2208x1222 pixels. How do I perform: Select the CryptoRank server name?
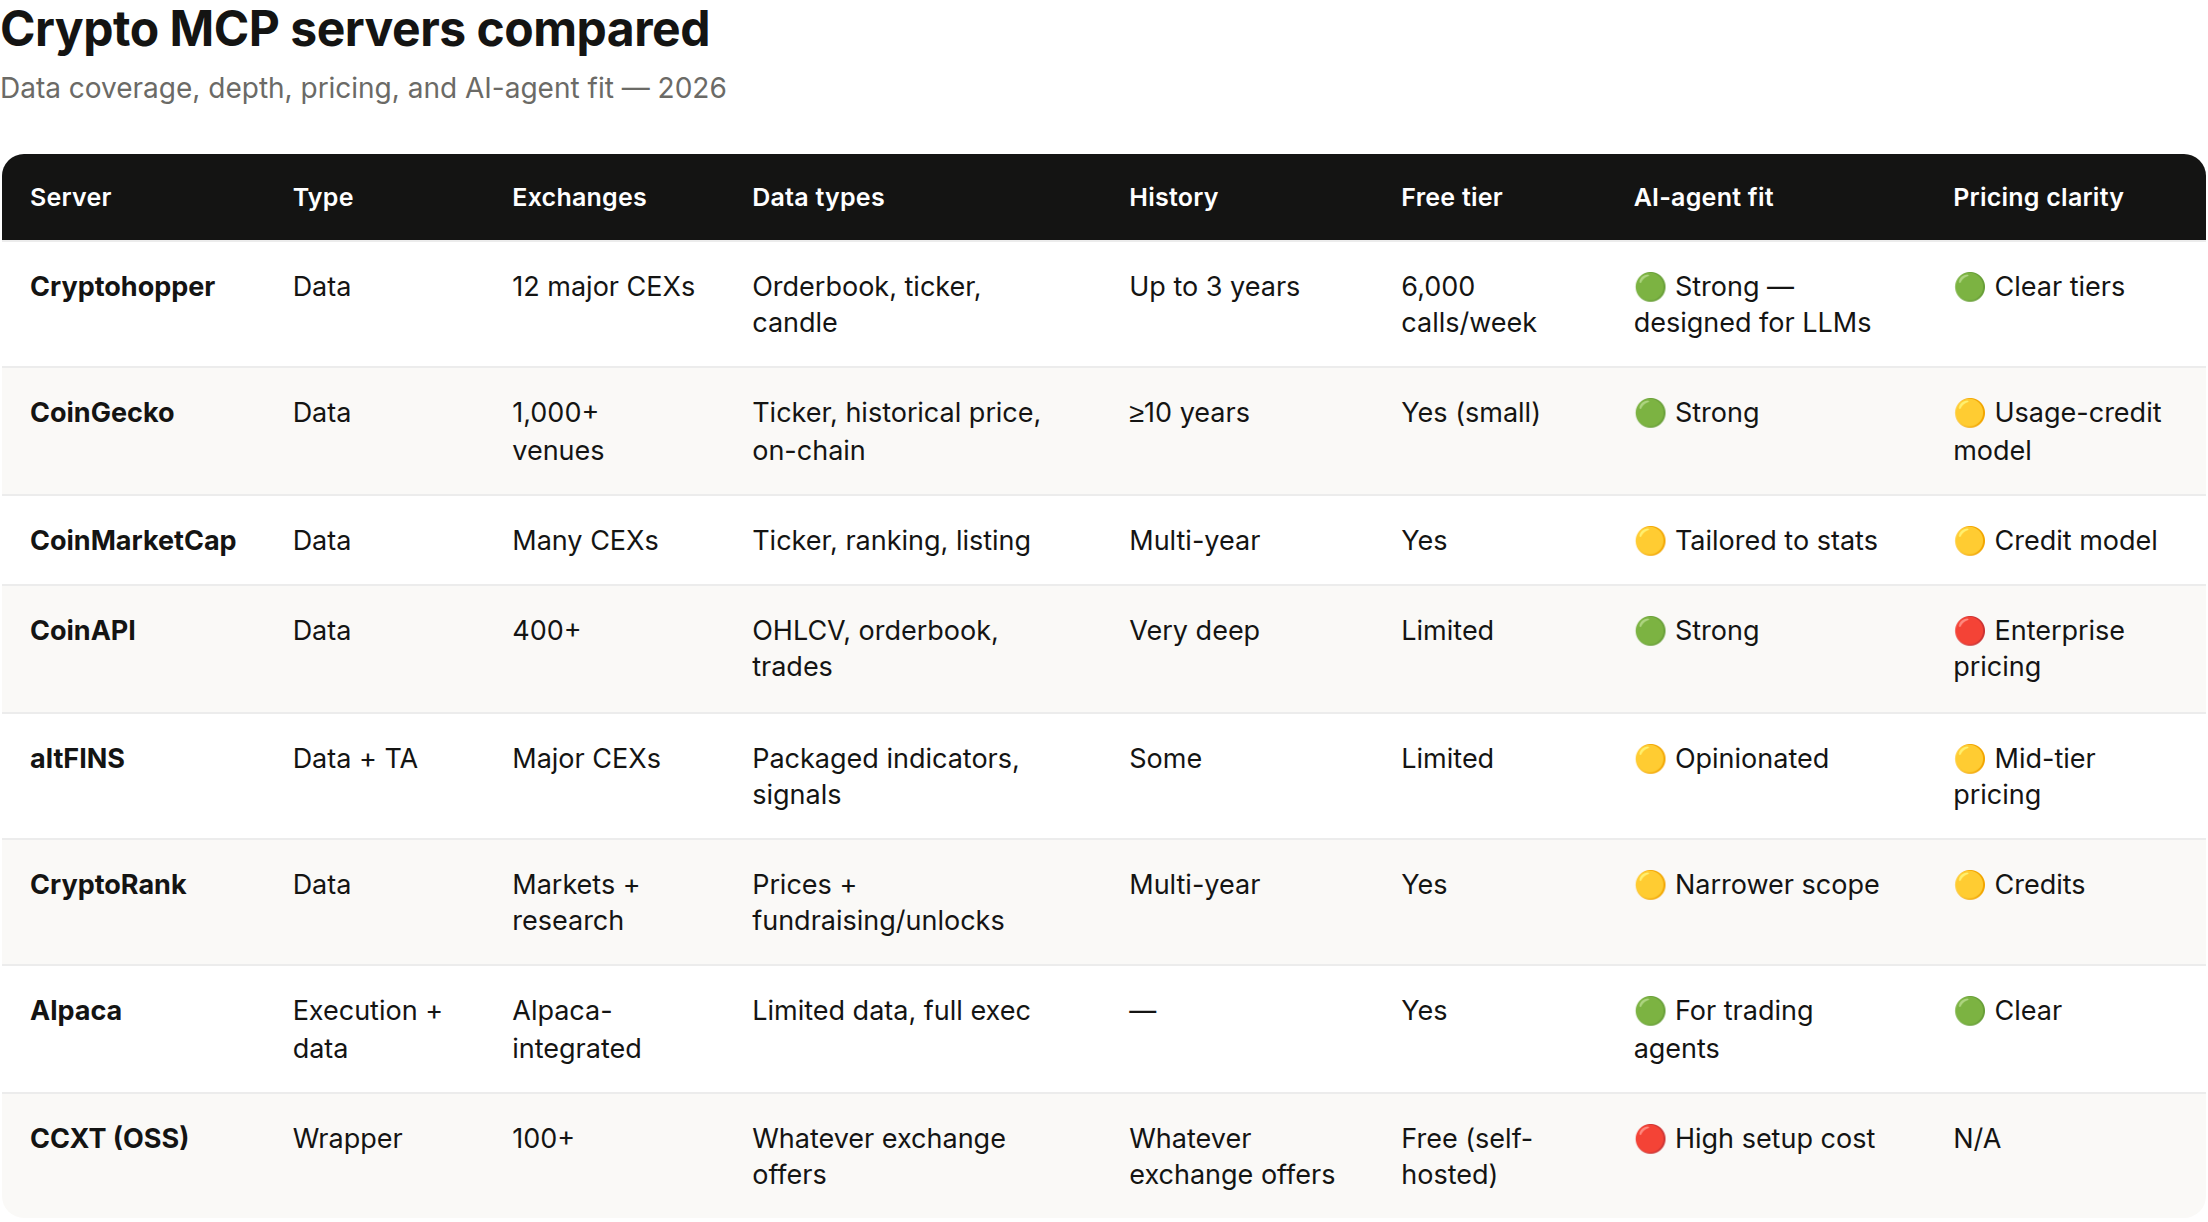108,885
